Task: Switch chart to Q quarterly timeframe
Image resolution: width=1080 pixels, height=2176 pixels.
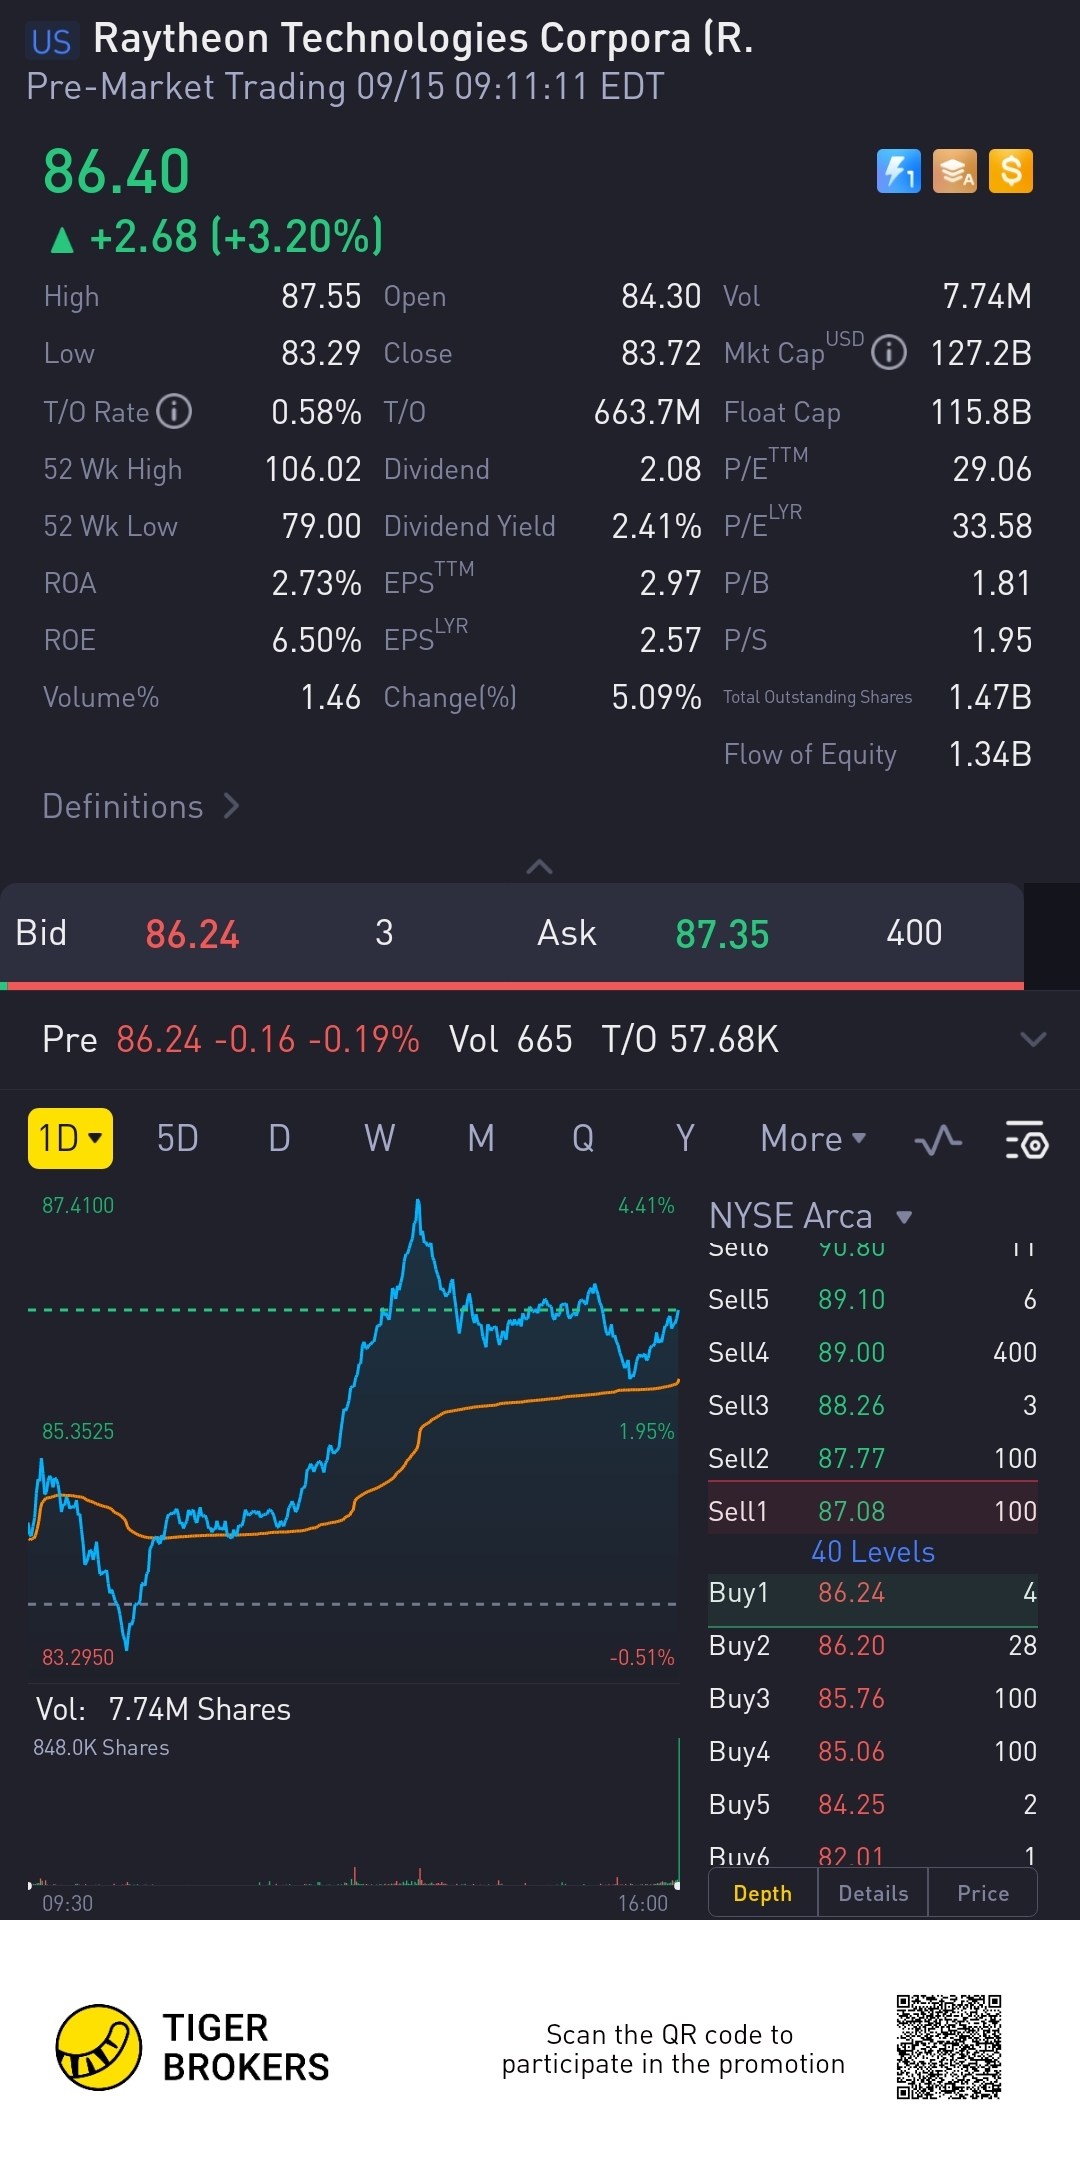Action: pyautogui.click(x=583, y=1138)
